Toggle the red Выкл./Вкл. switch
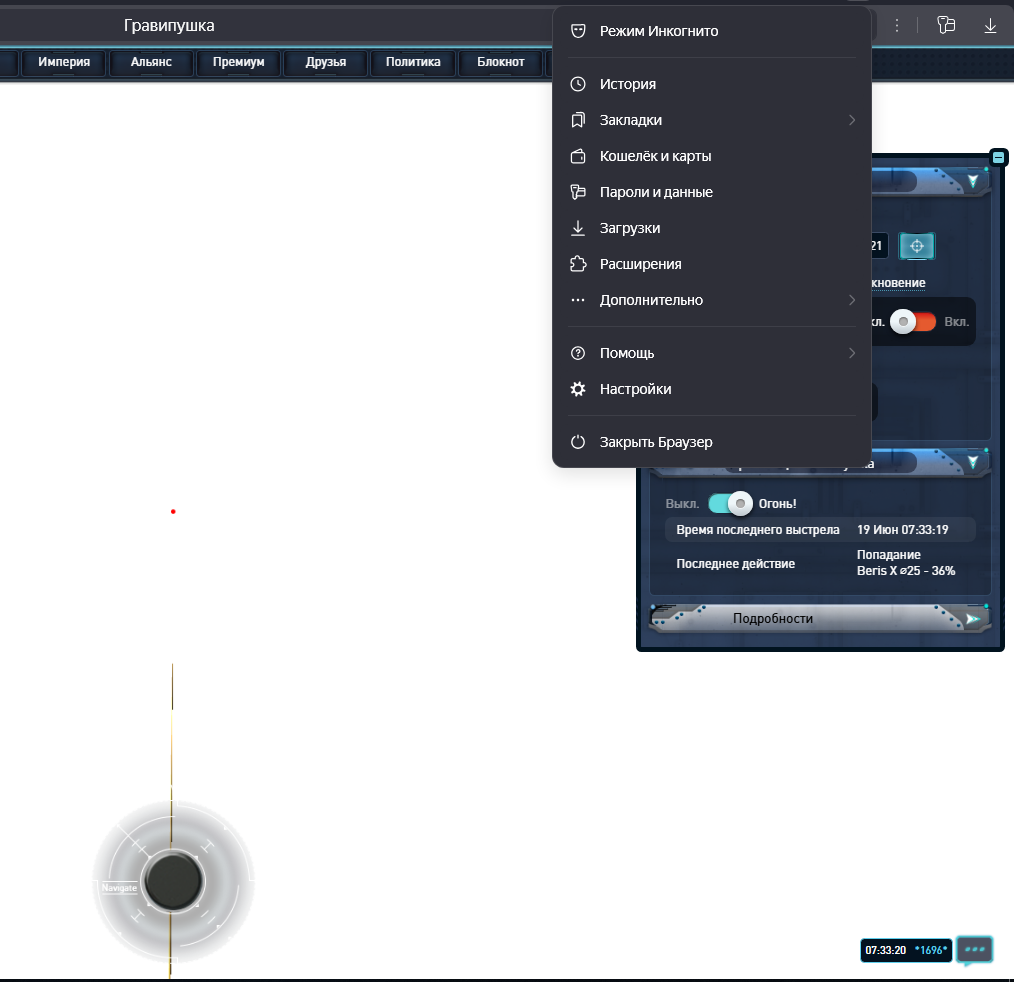1014x982 pixels. (x=914, y=322)
